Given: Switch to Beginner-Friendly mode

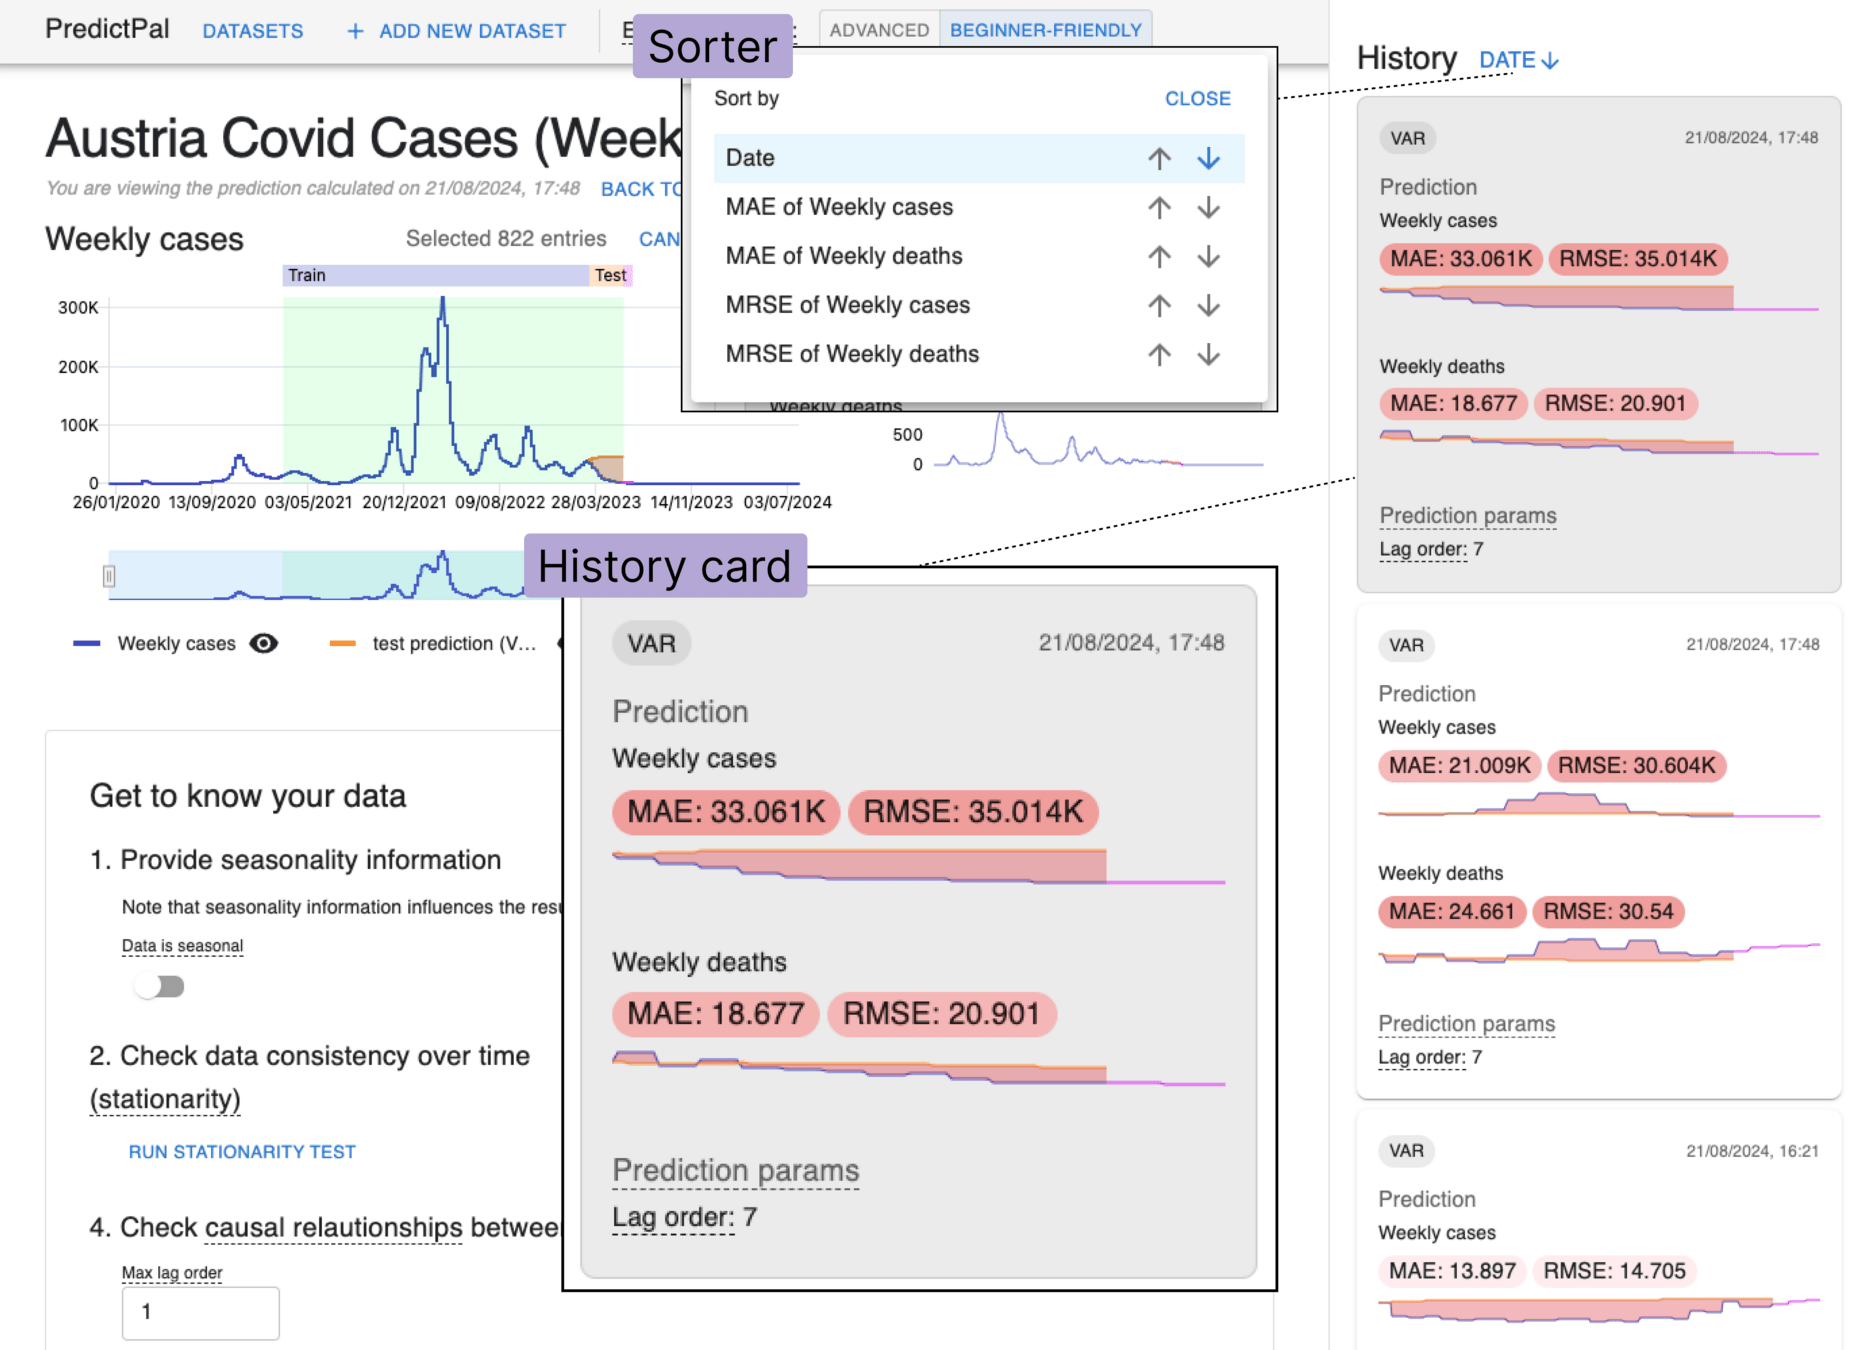Looking at the screenshot, I should pos(1045,30).
